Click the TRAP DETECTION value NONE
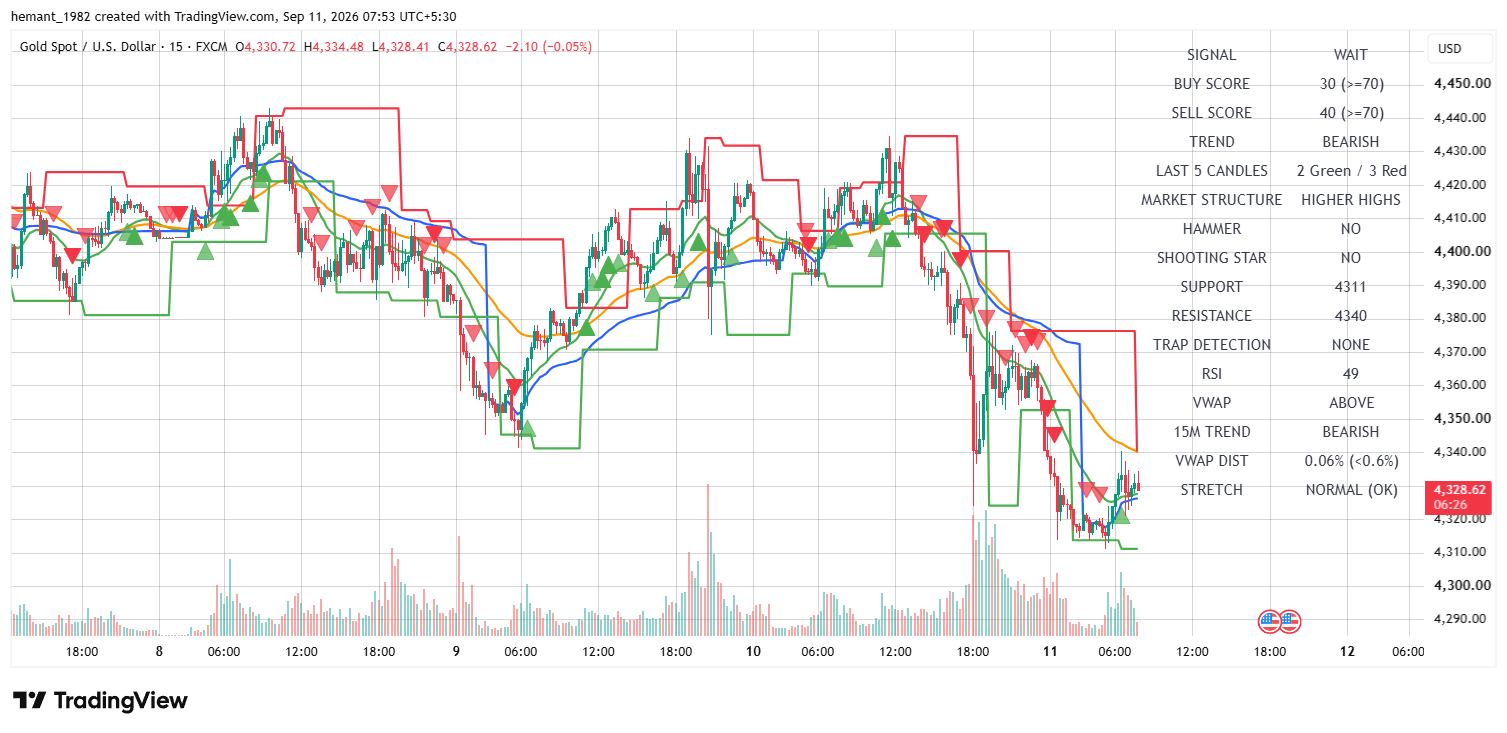1507x733 pixels. (1351, 345)
